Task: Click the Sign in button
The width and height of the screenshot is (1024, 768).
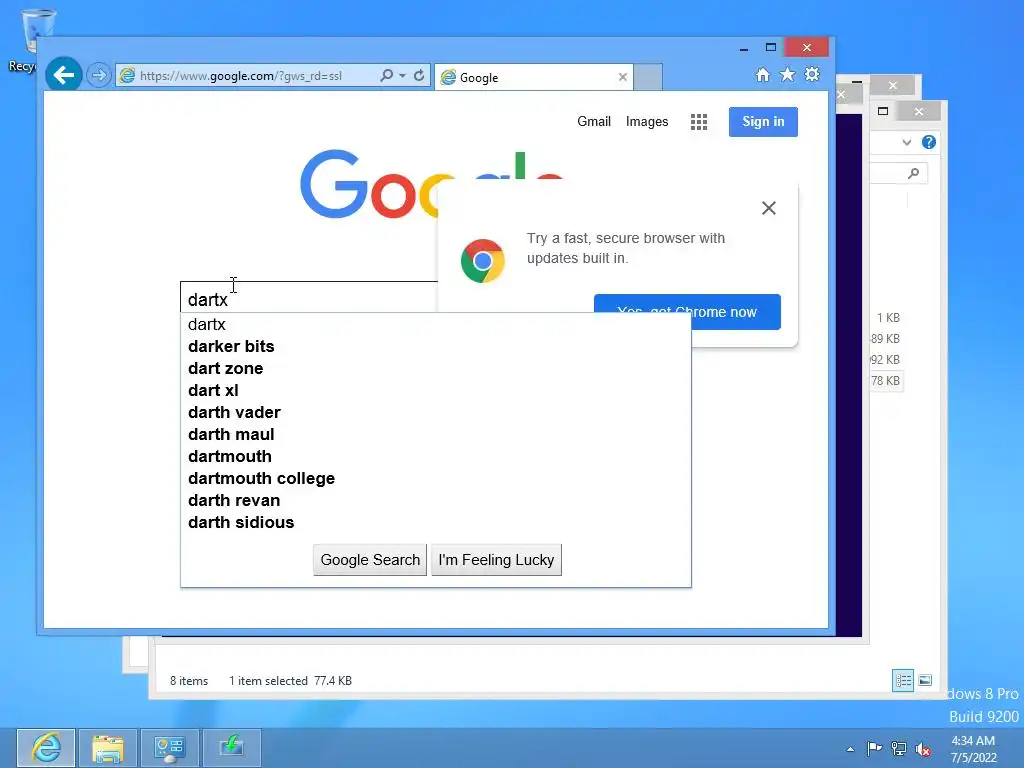Action: (763, 121)
